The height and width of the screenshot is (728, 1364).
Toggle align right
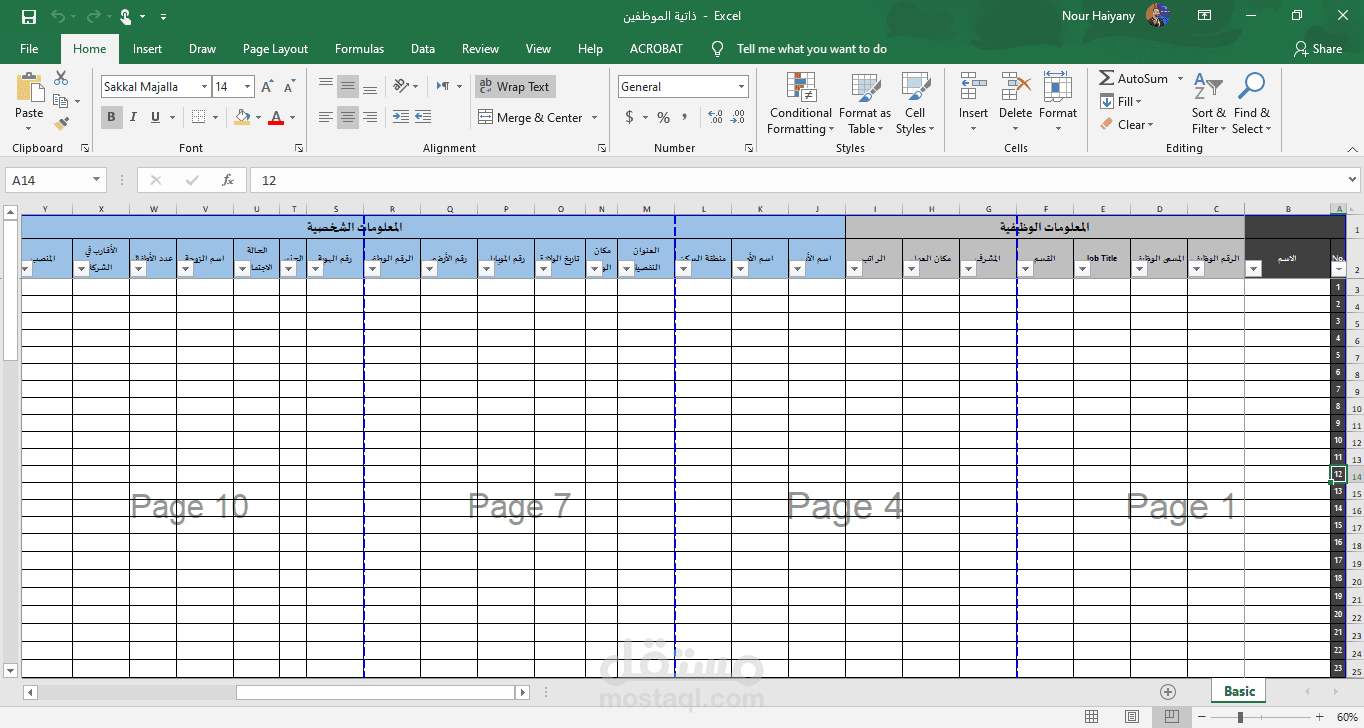pyautogui.click(x=370, y=117)
